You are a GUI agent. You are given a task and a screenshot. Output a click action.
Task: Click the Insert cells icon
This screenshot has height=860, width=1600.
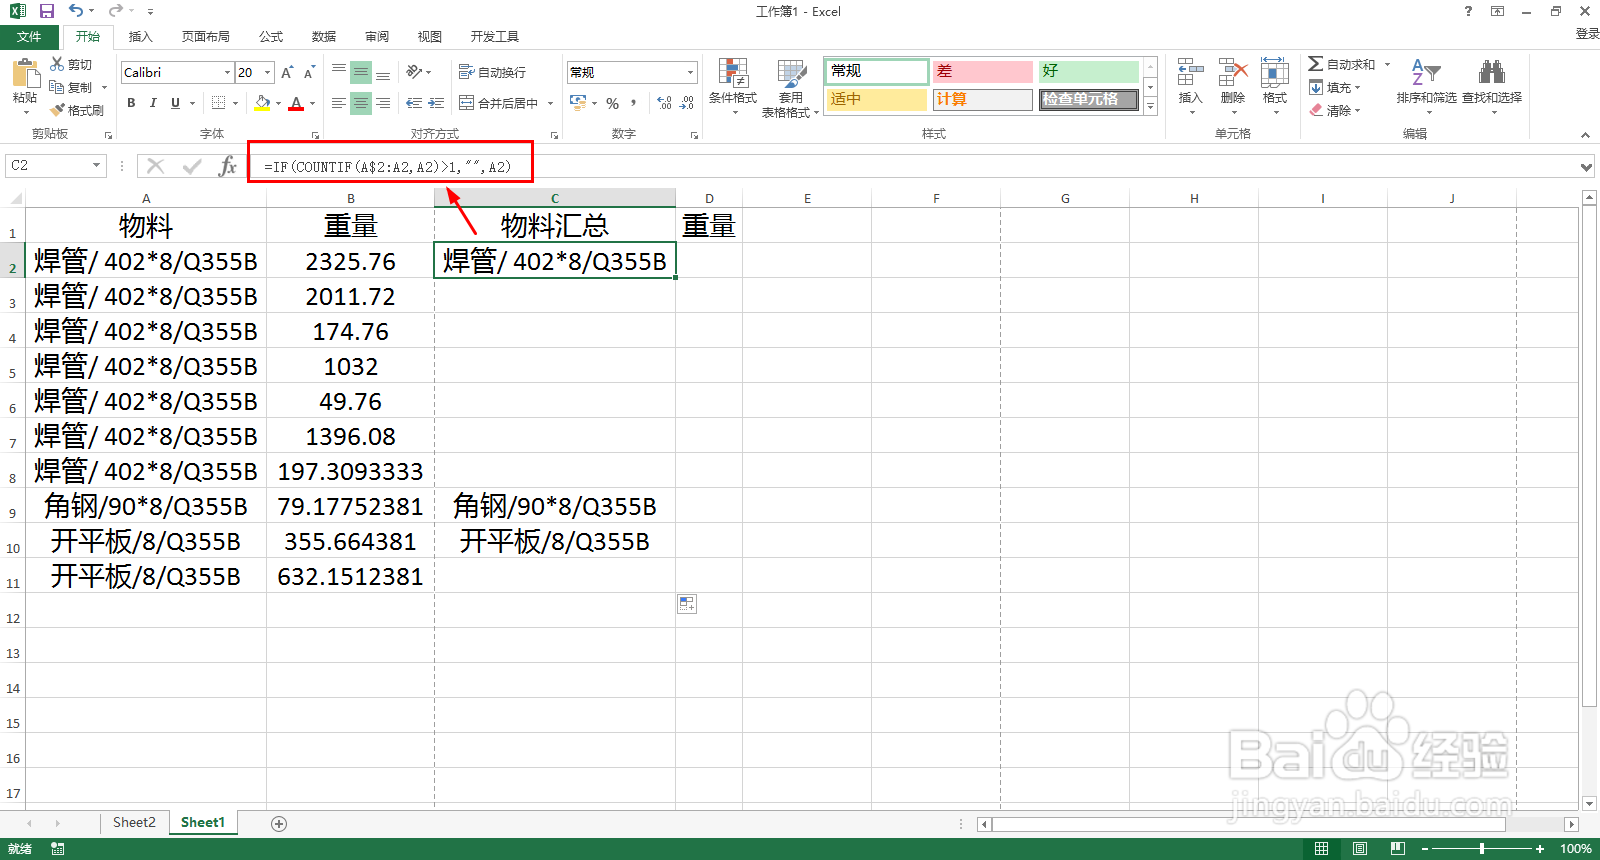pos(1190,73)
